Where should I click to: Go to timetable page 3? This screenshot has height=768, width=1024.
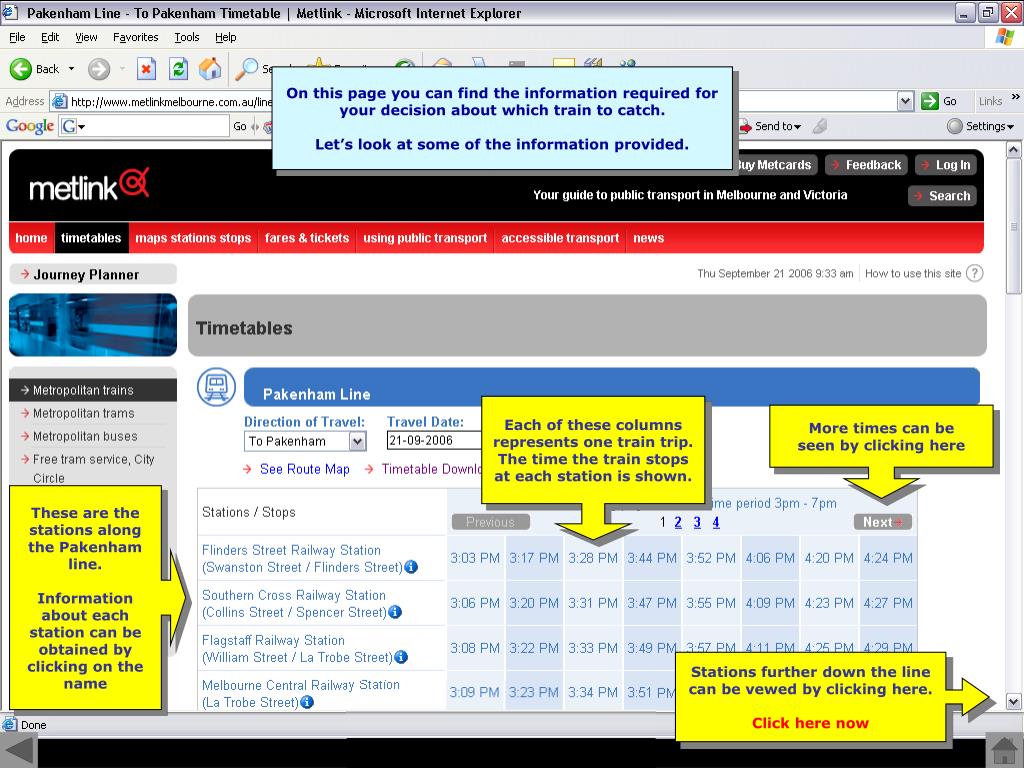(x=697, y=522)
